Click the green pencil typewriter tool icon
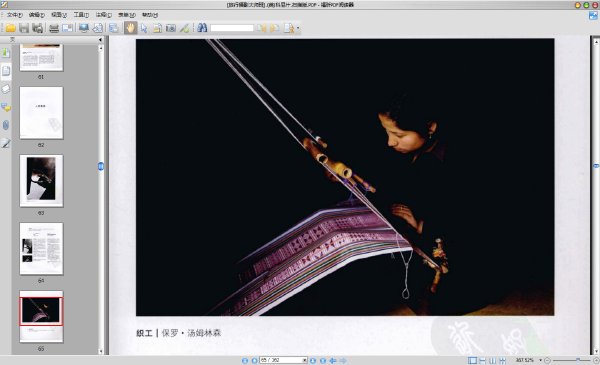Screen dimensions: 600x365 184,28
